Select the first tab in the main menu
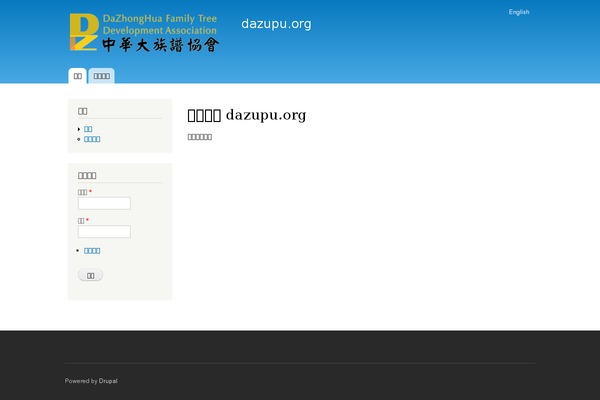 tap(78, 76)
